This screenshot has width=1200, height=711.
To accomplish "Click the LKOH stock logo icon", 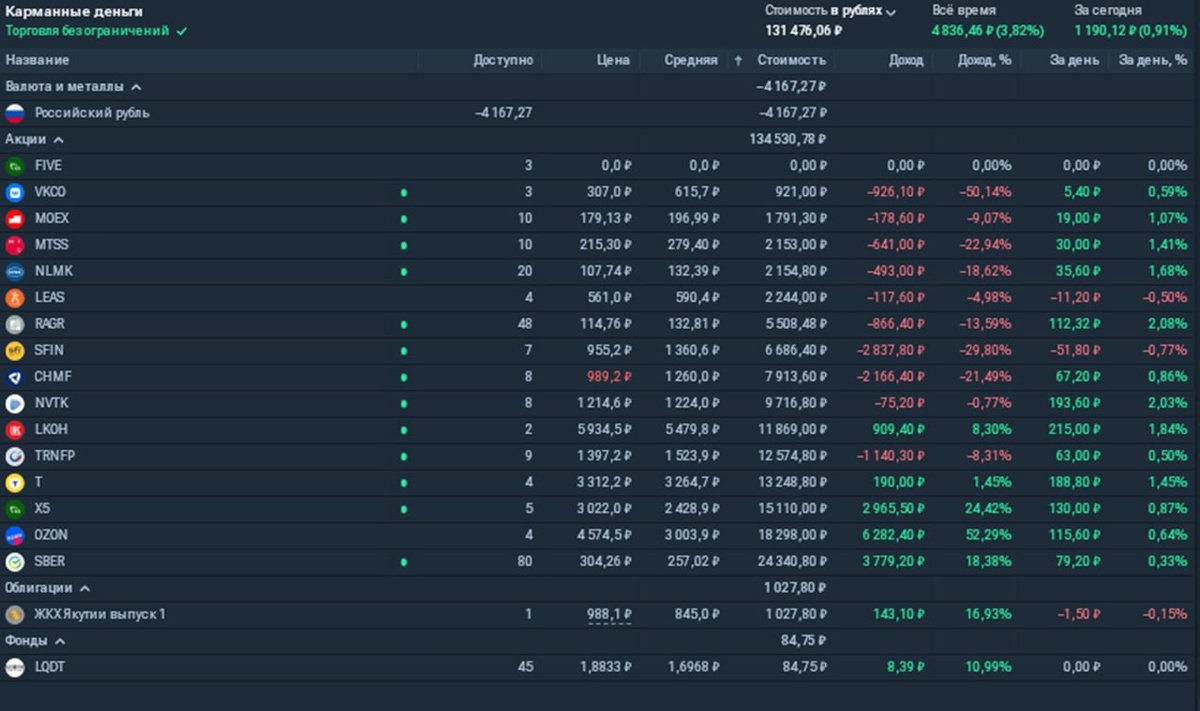I will click(15, 430).
